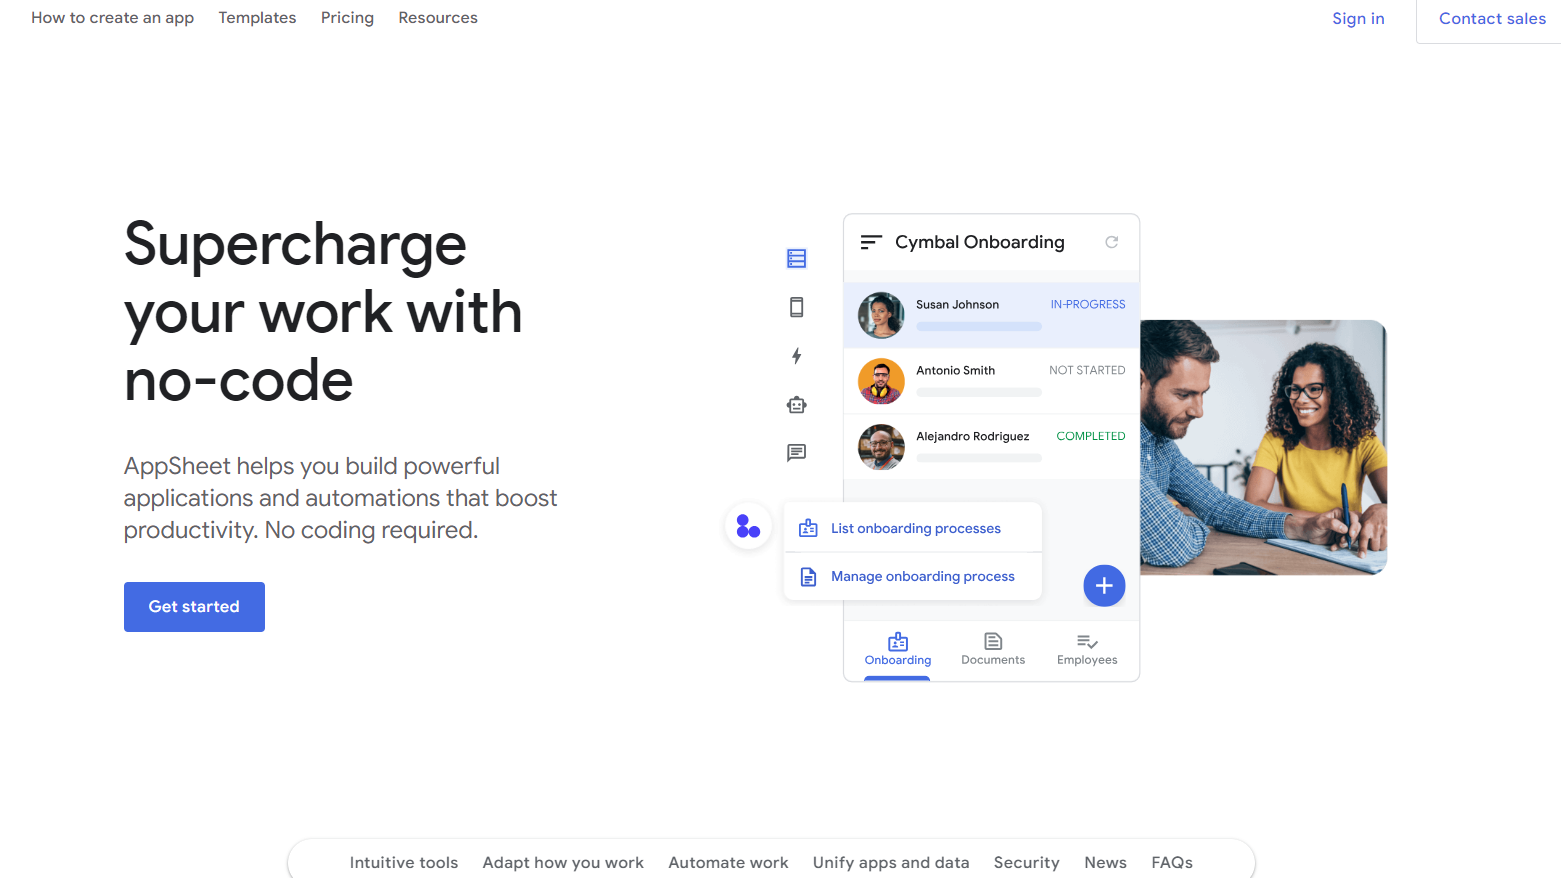1561x878 pixels.
Task: Click the Contact sales button
Action: pos(1491,19)
